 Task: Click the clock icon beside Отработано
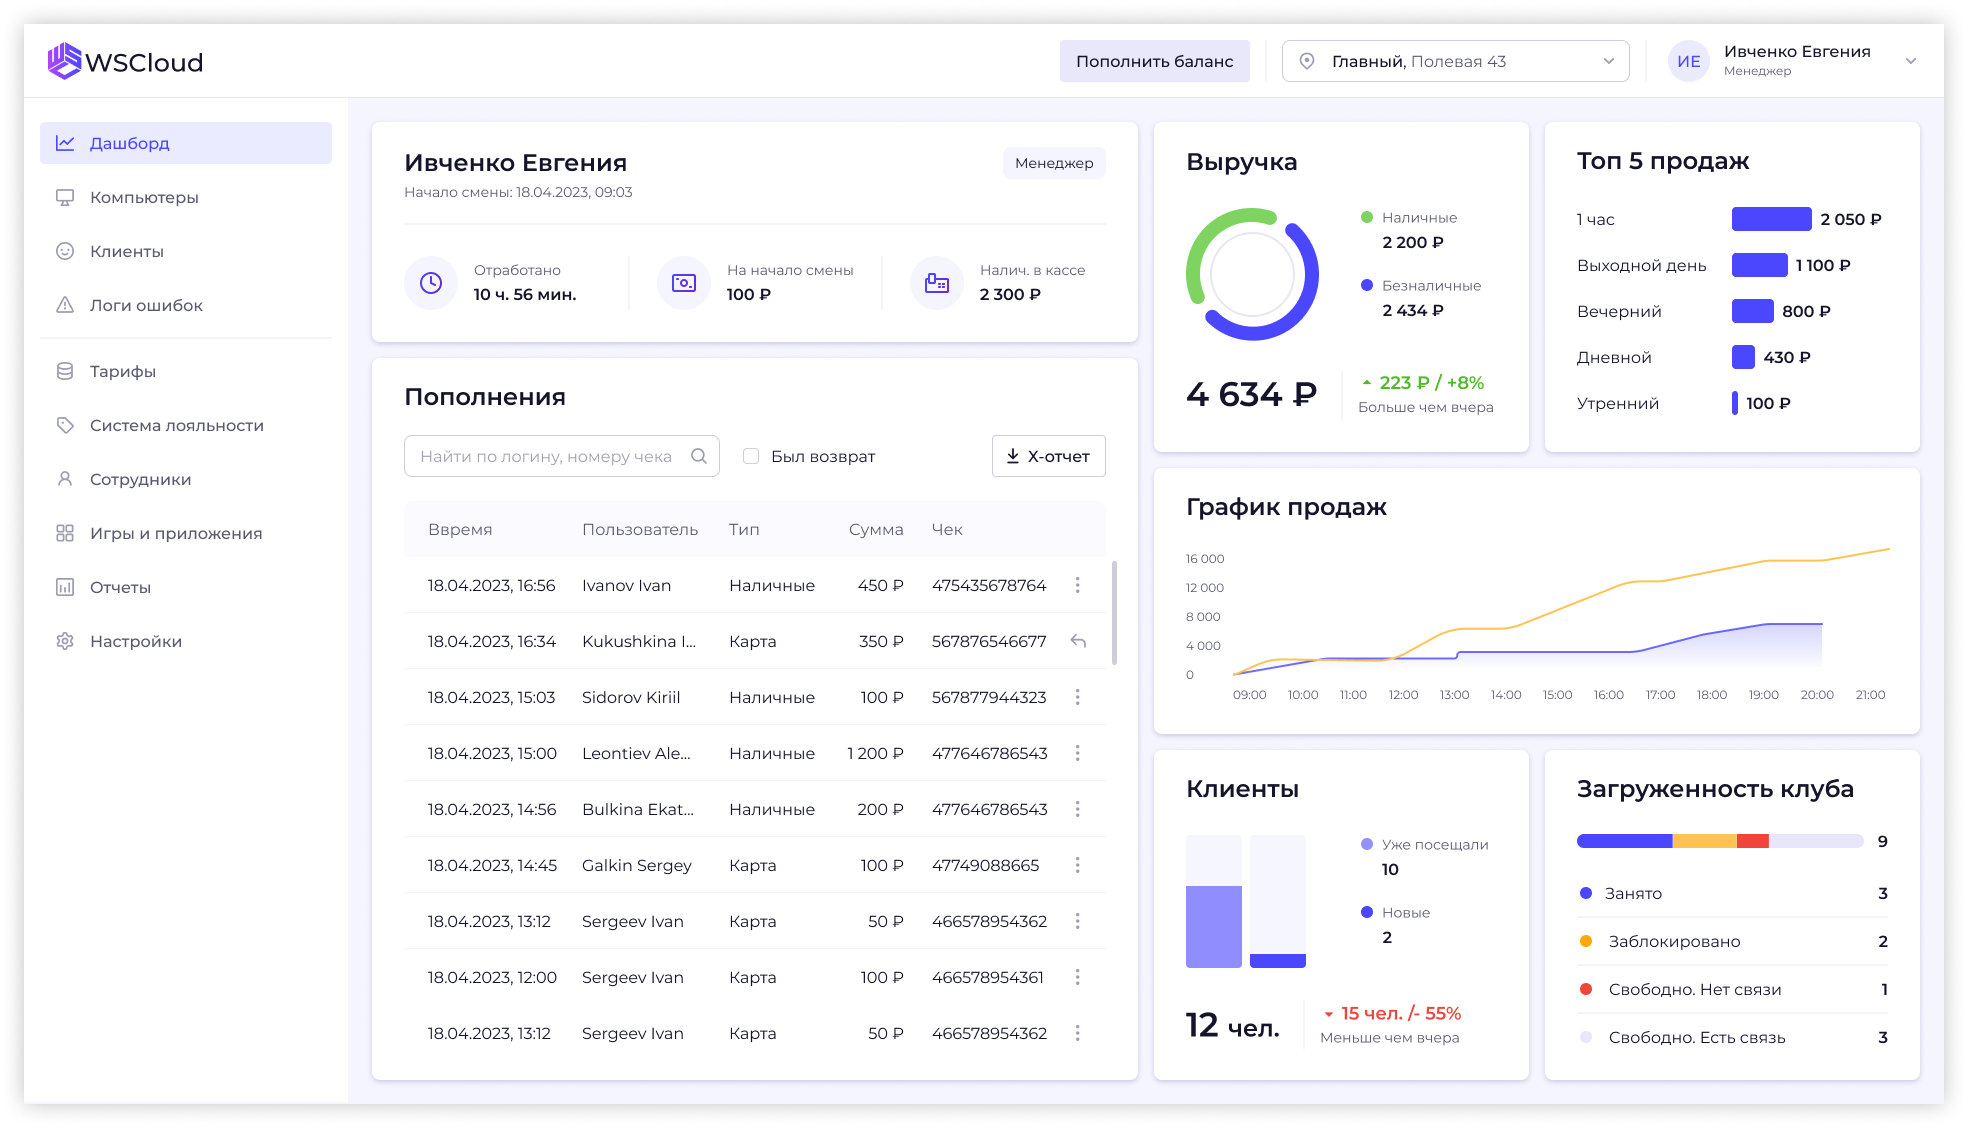pos(431,283)
